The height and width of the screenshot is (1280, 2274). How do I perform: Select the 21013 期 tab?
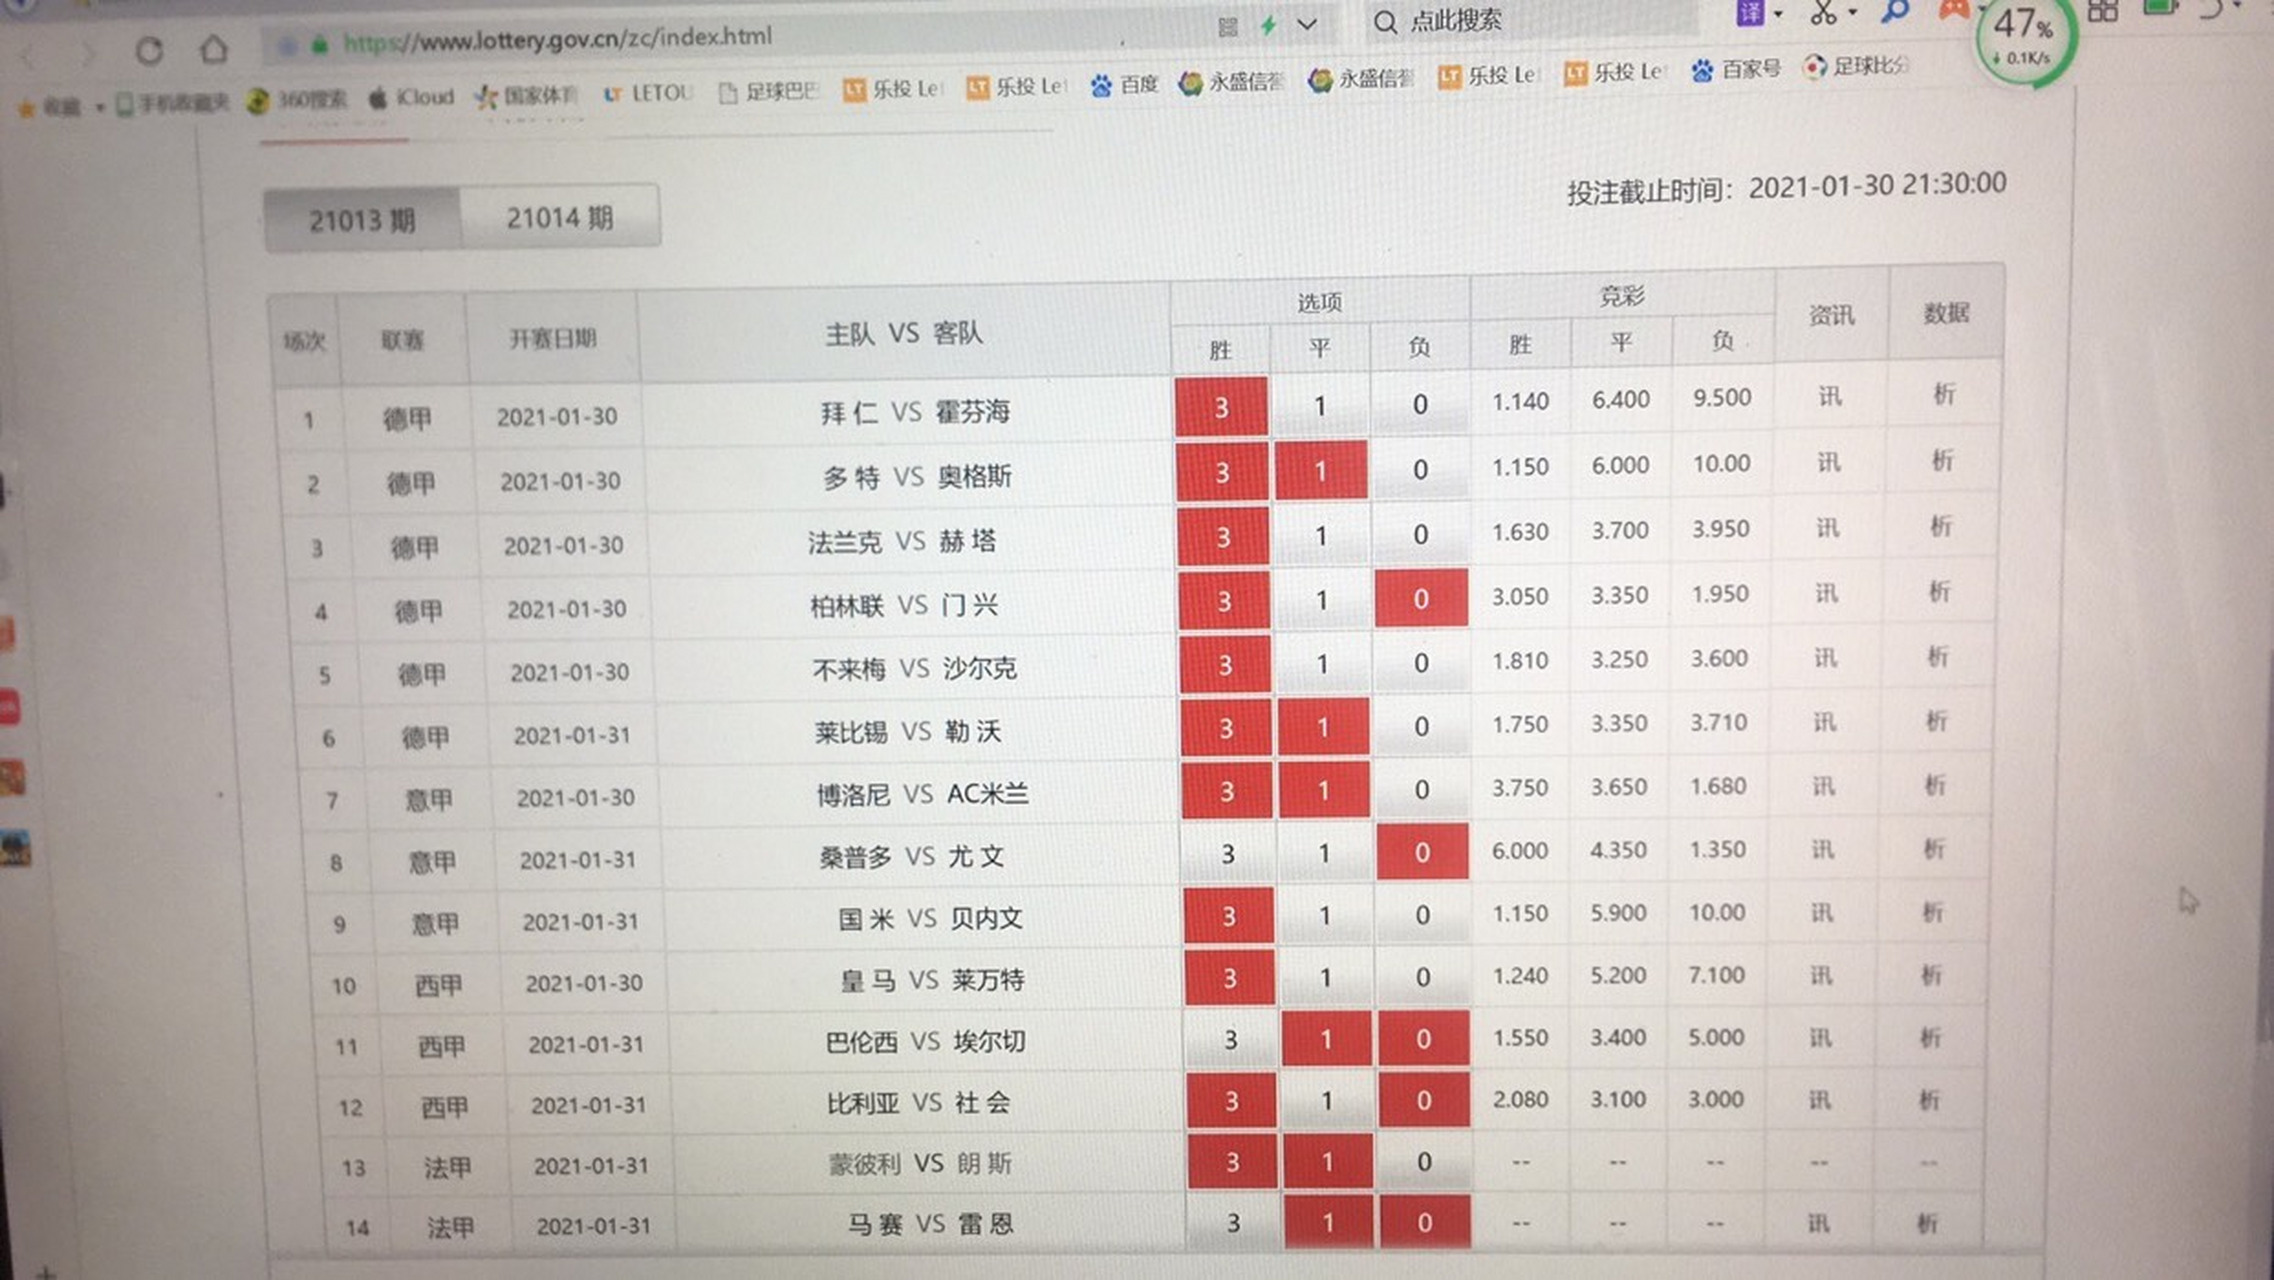pyautogui.click(x=362, y=220)
